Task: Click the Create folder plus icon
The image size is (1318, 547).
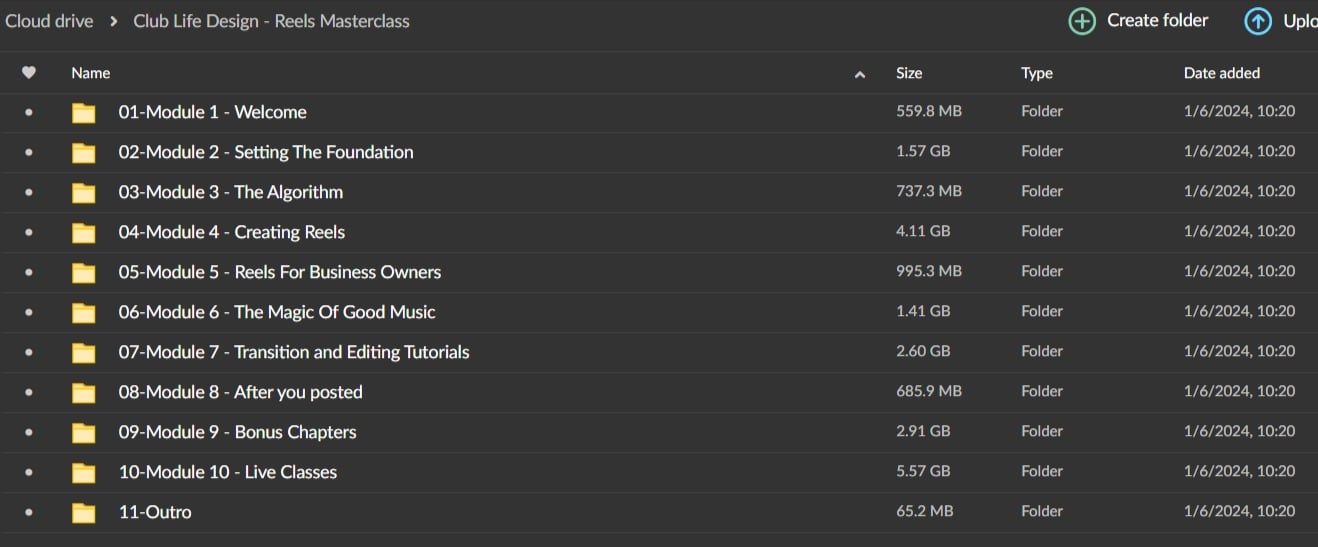Action: [x=1082, y=21]
